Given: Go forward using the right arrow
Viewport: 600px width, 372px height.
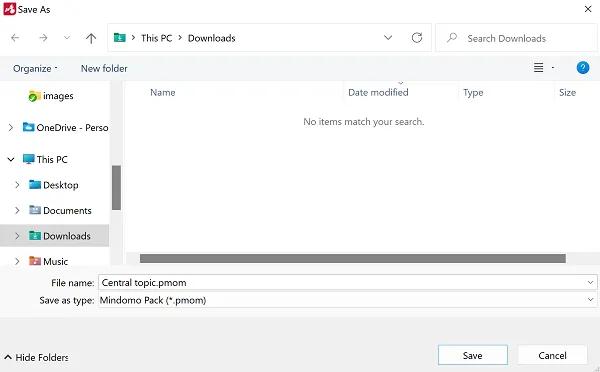Looking at the screenshot, I should [43, 38].
